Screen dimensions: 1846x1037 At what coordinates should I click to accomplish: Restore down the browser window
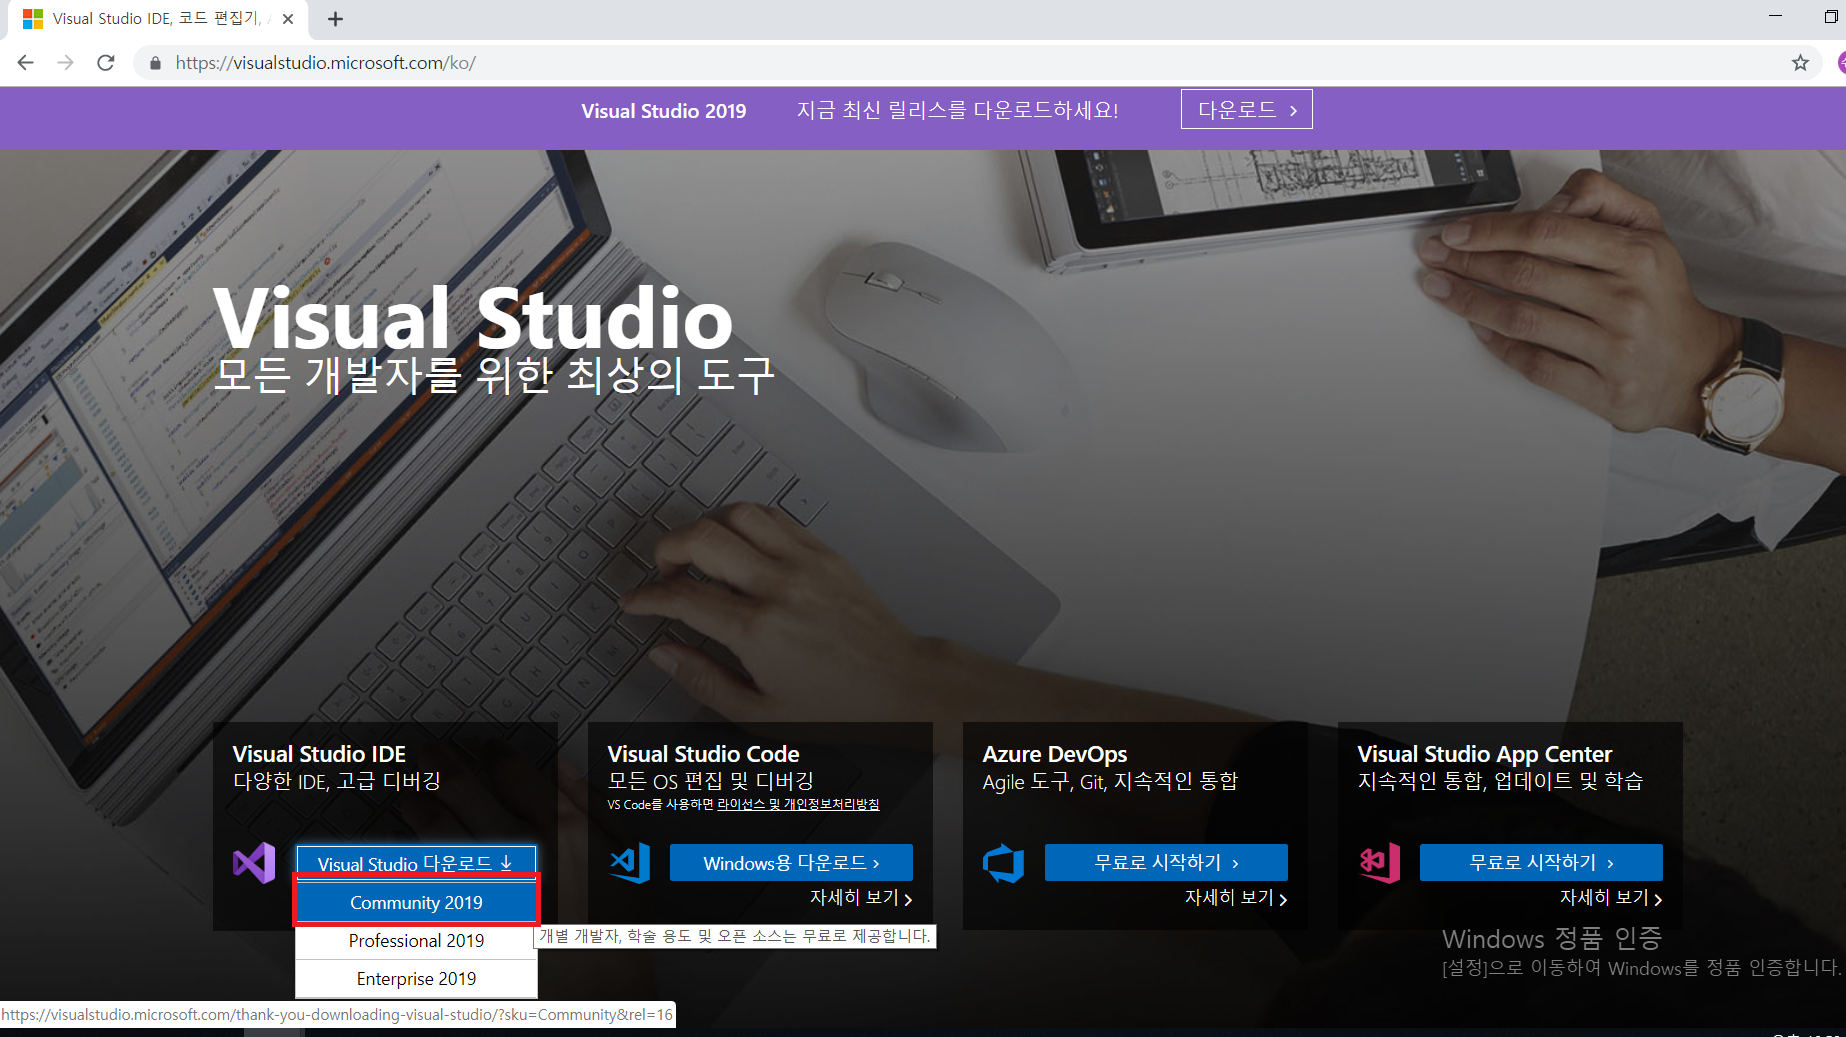[1831, 16]
